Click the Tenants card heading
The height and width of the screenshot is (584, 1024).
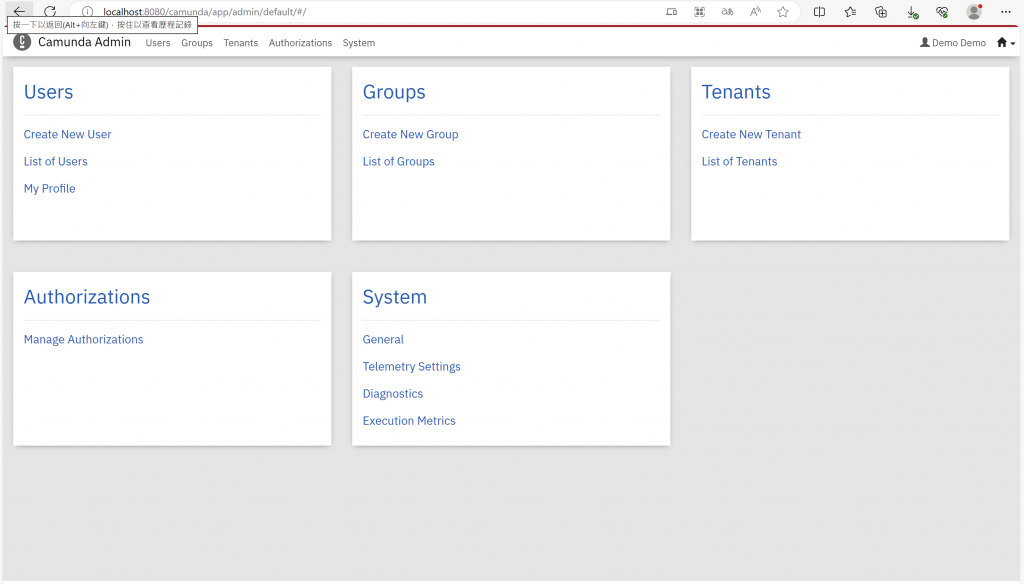coord(736,92)
